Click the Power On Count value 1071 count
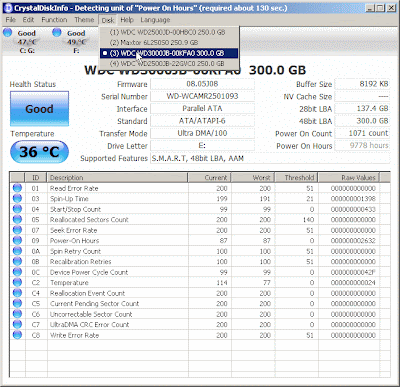The width and height of the screenshot is (400, 387). (x=362, y=133)
